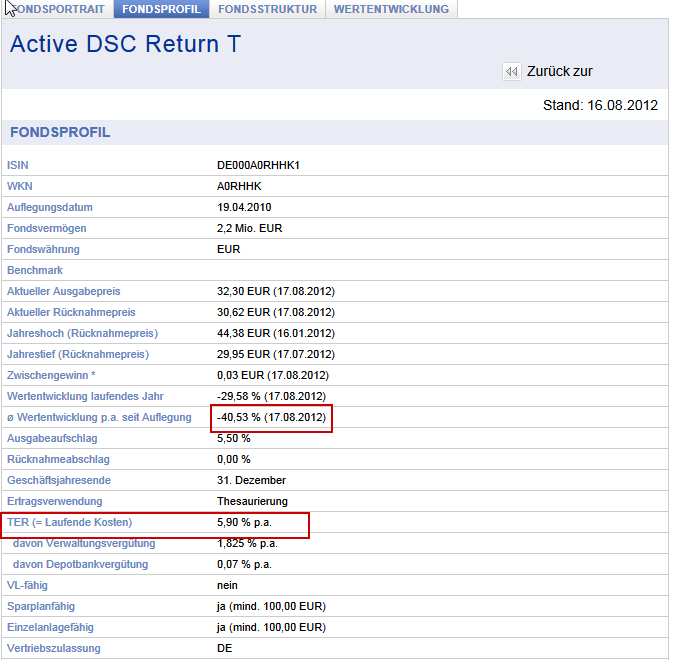Screen dimensions: 673x660
Task: Click the Ertragsverwendung label
Action: (55, 502)
